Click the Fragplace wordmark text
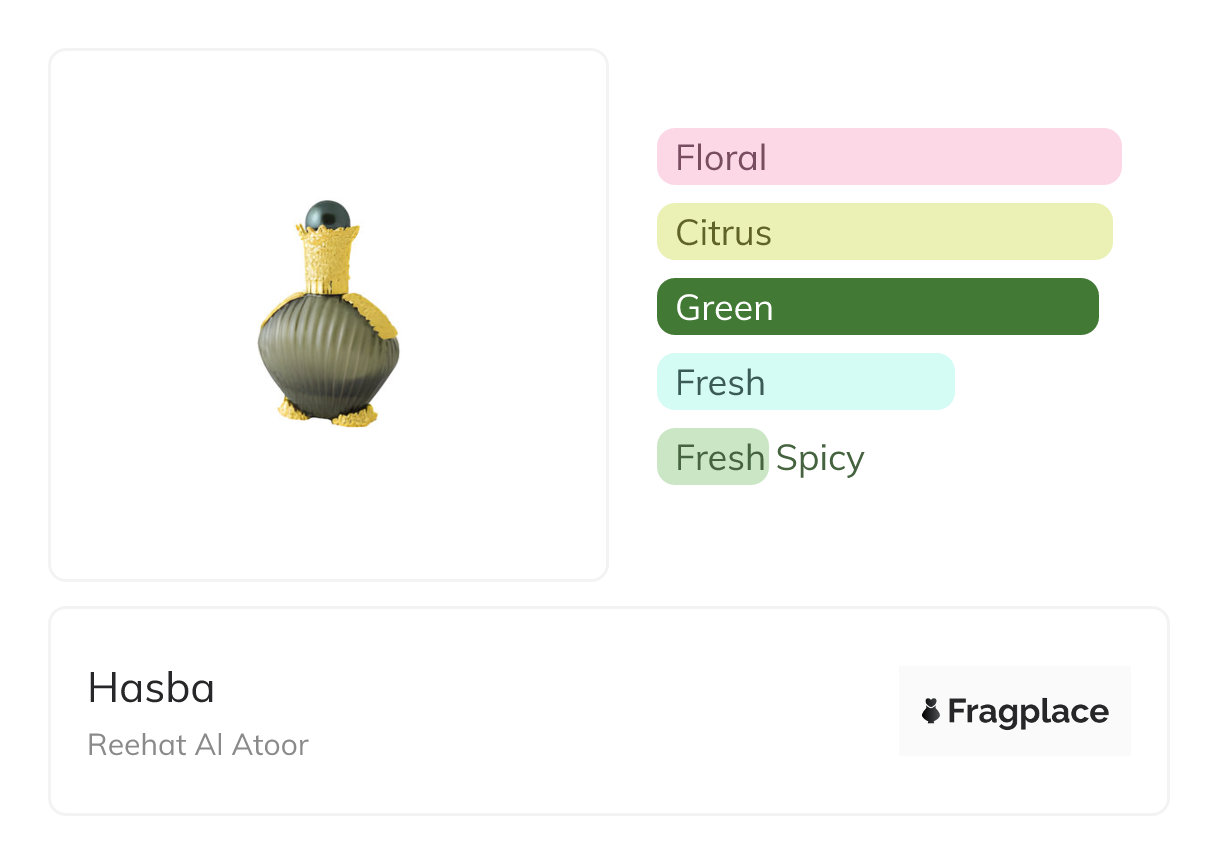This screenshot has width=1218, height=864. 1028,711
